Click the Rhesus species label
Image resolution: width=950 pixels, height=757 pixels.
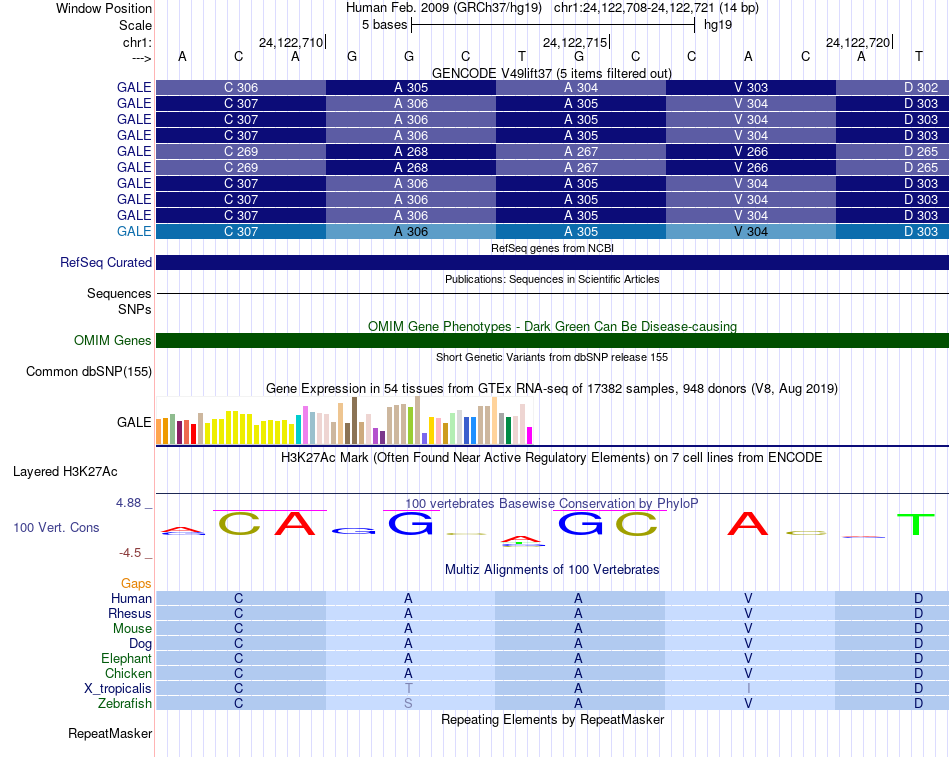pyautogui.click(x=130, y=613)
